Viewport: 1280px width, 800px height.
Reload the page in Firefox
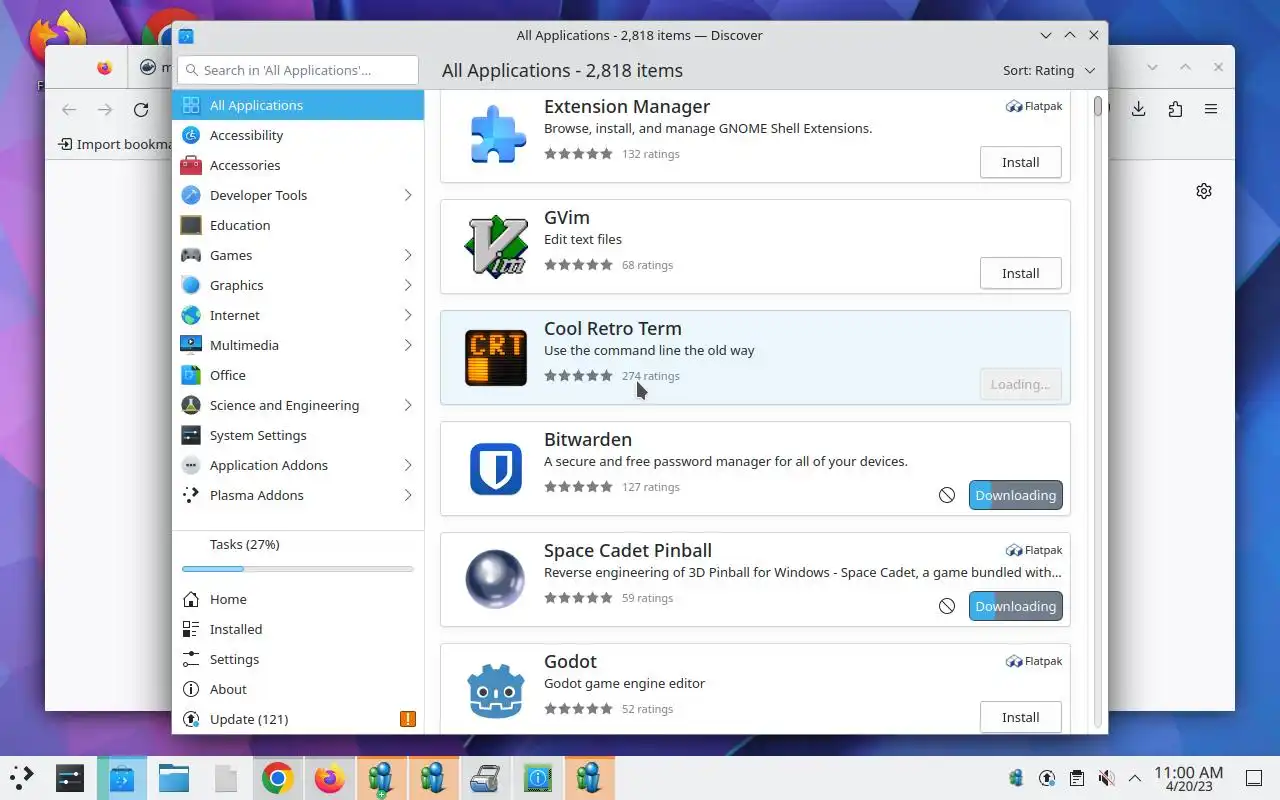click(x=141, y=110)
